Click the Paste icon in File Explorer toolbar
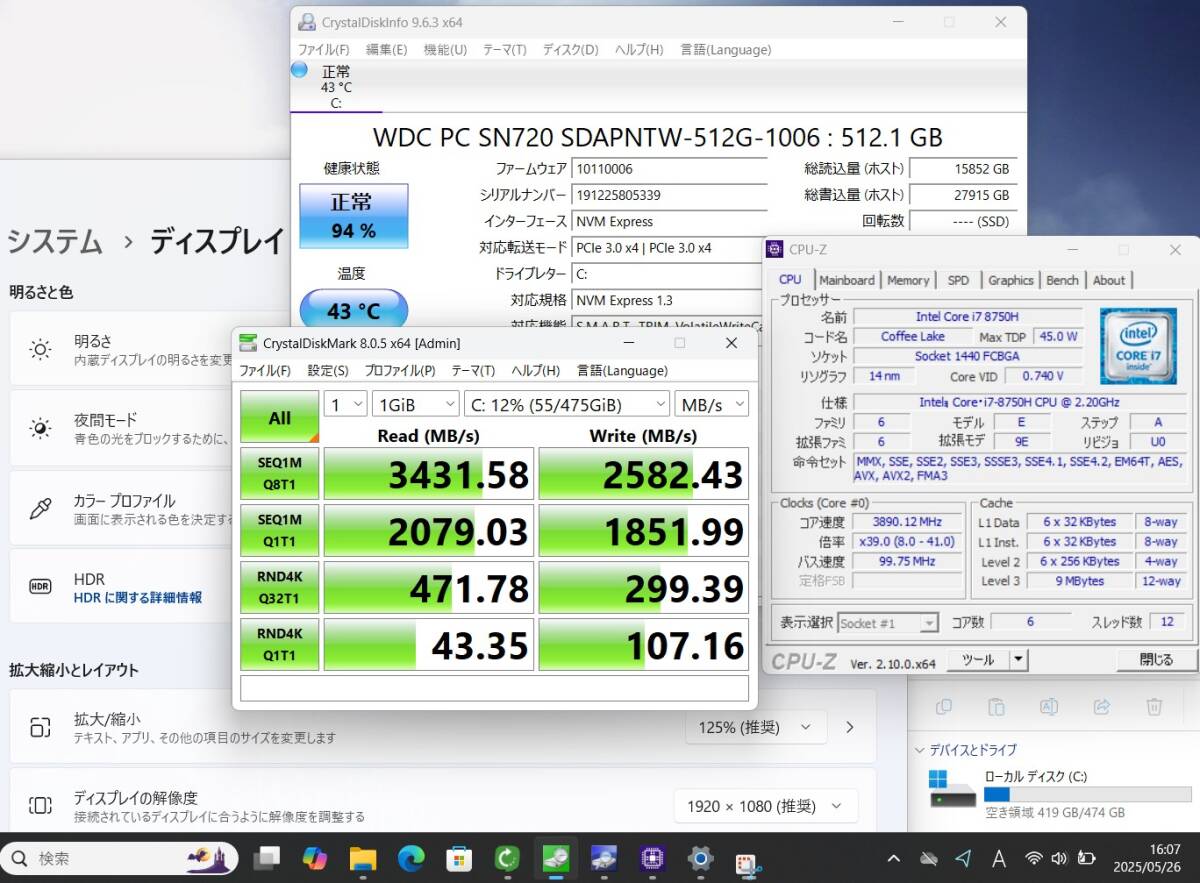The image size is (1200, 883). 996,707
